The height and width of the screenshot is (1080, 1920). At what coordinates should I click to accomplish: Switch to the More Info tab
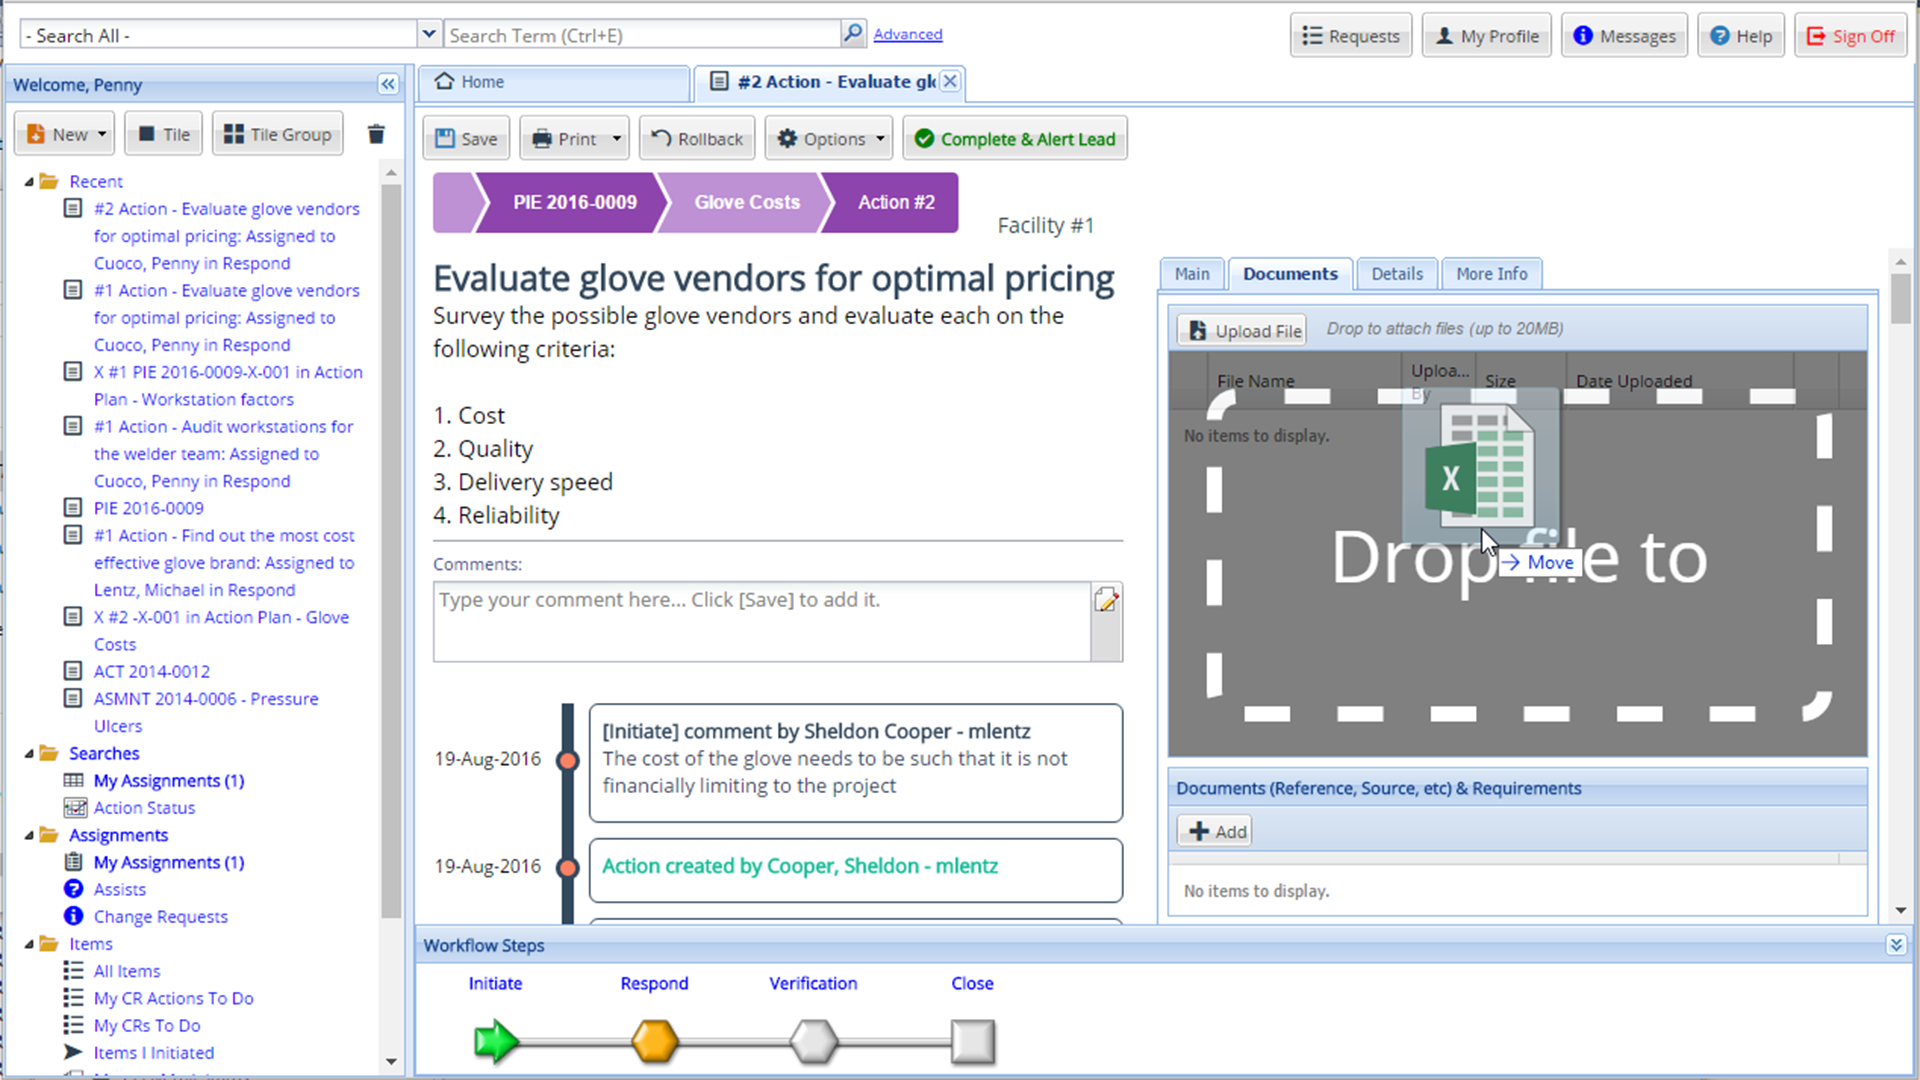pyautogui.click(x=1491, y=274)
